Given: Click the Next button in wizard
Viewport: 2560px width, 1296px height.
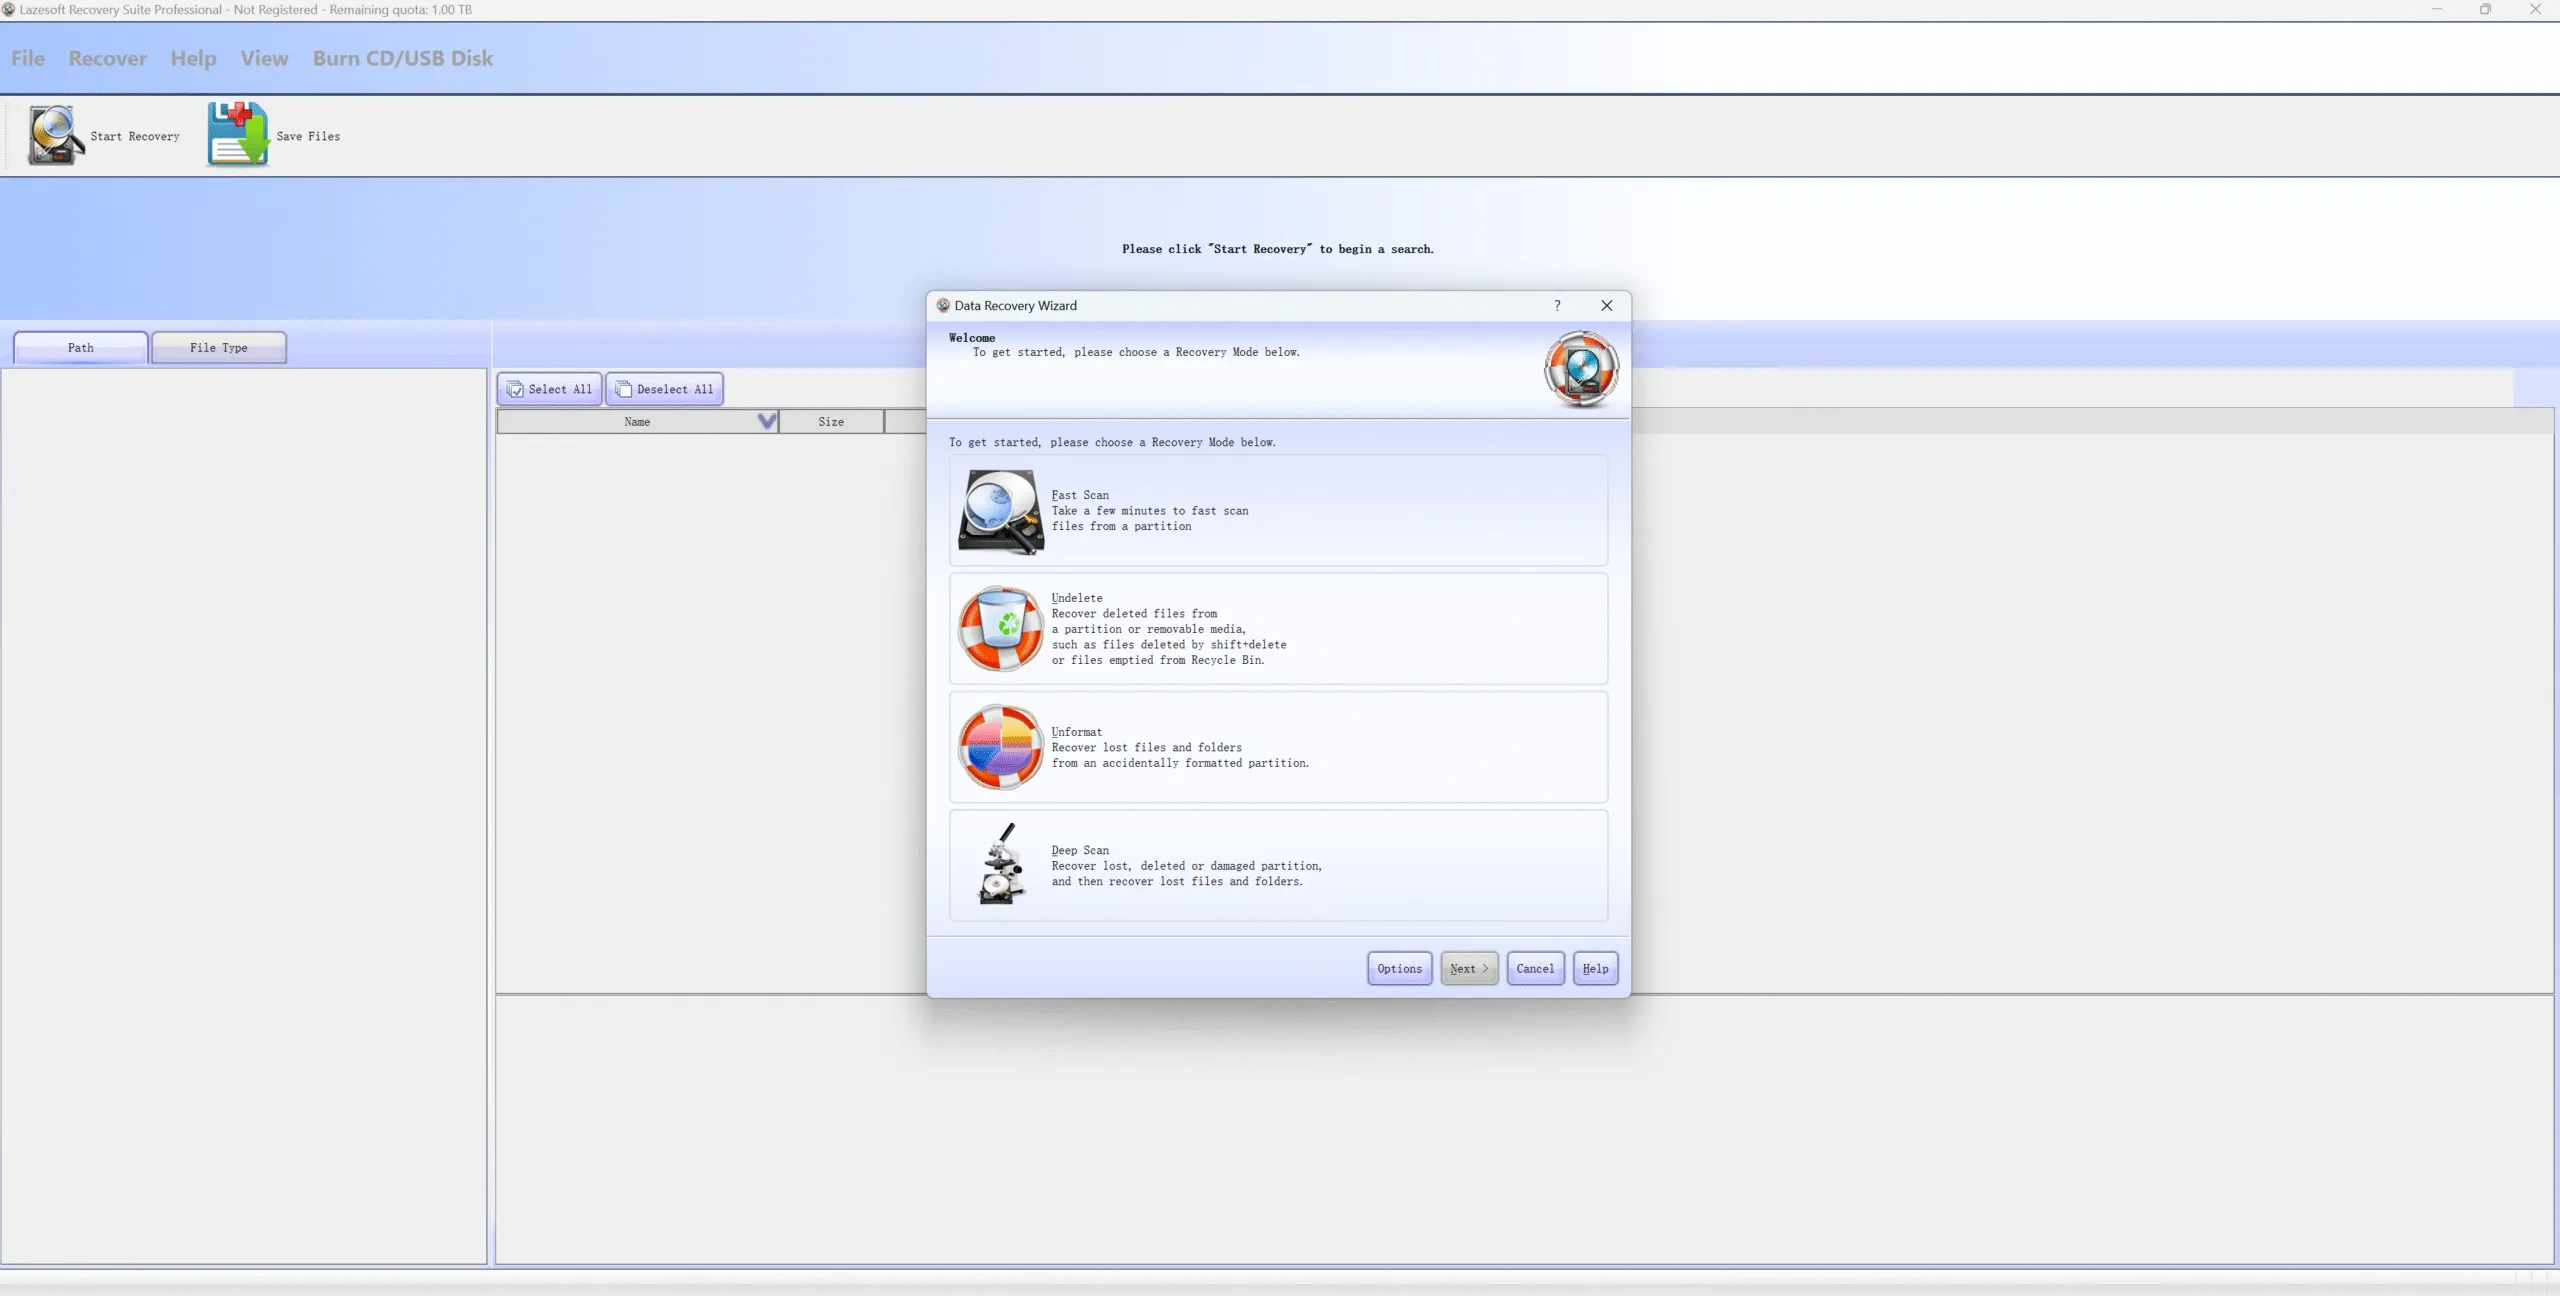Looking at the screenshot, I should (x=1469, y=968).
